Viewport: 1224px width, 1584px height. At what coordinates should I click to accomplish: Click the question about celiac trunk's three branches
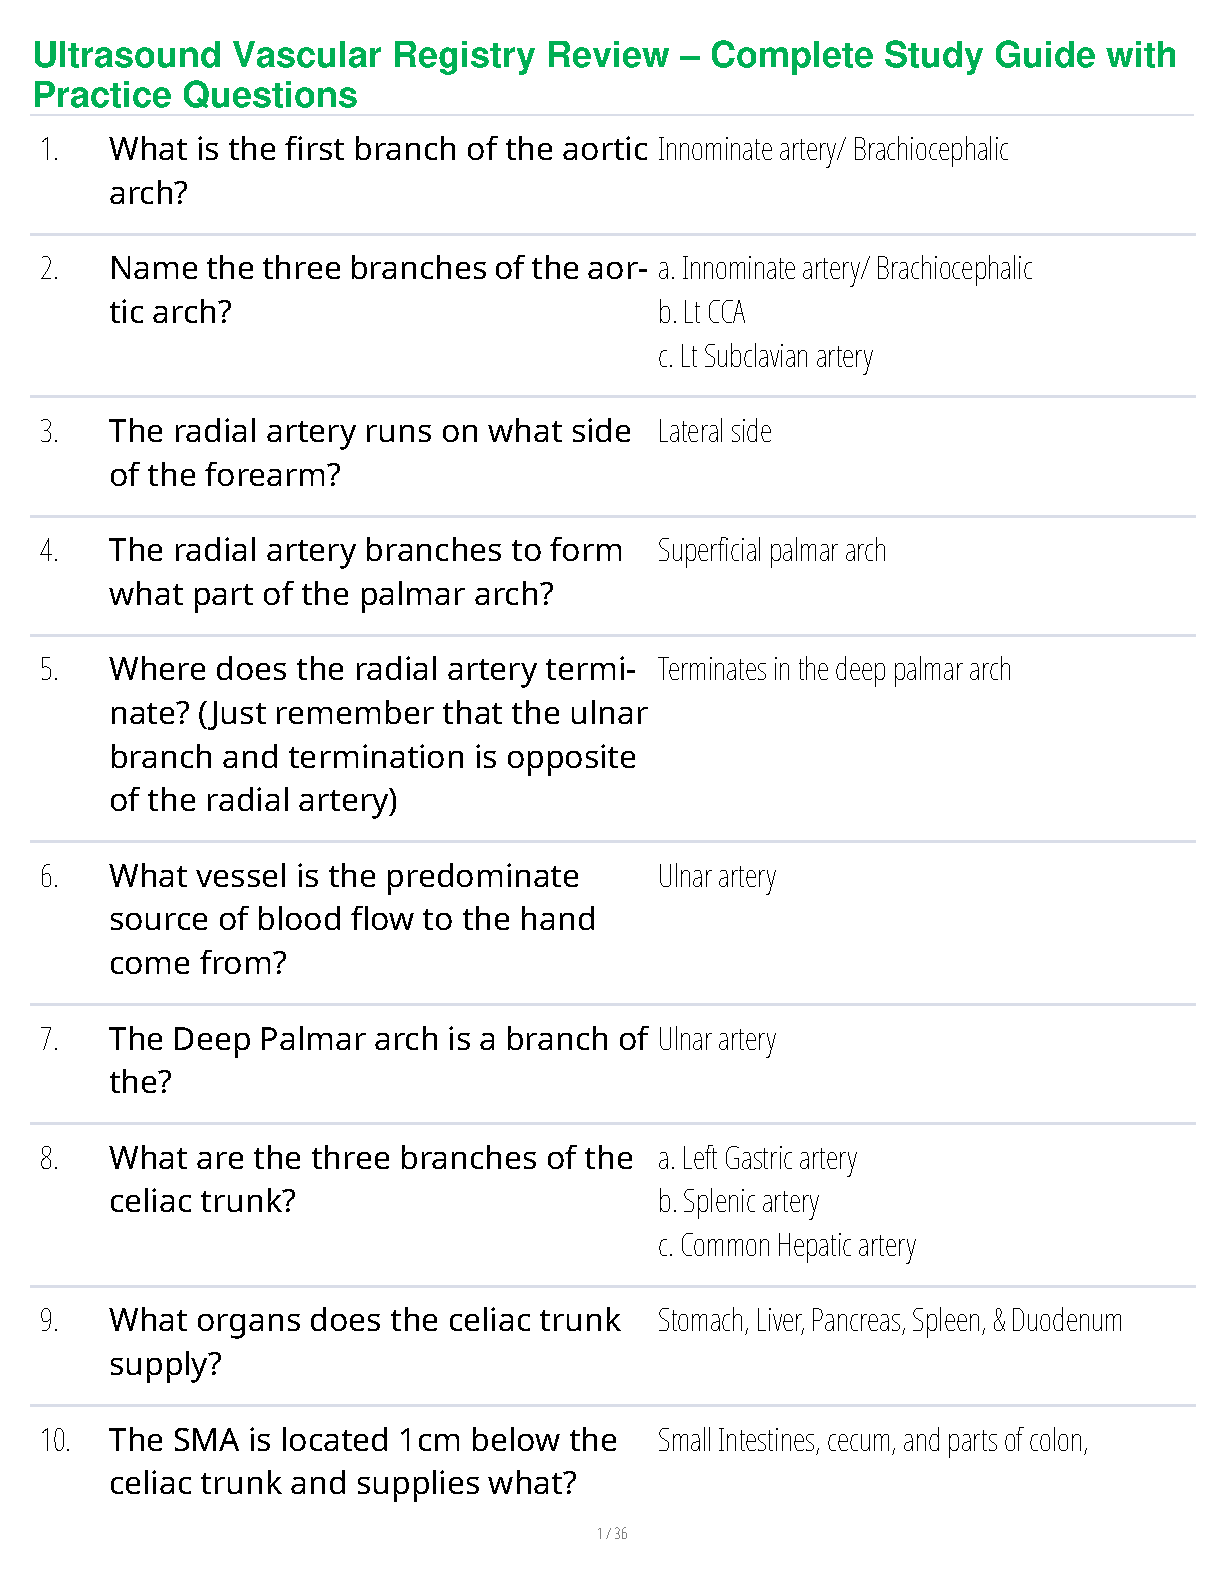pos(371,1179)
